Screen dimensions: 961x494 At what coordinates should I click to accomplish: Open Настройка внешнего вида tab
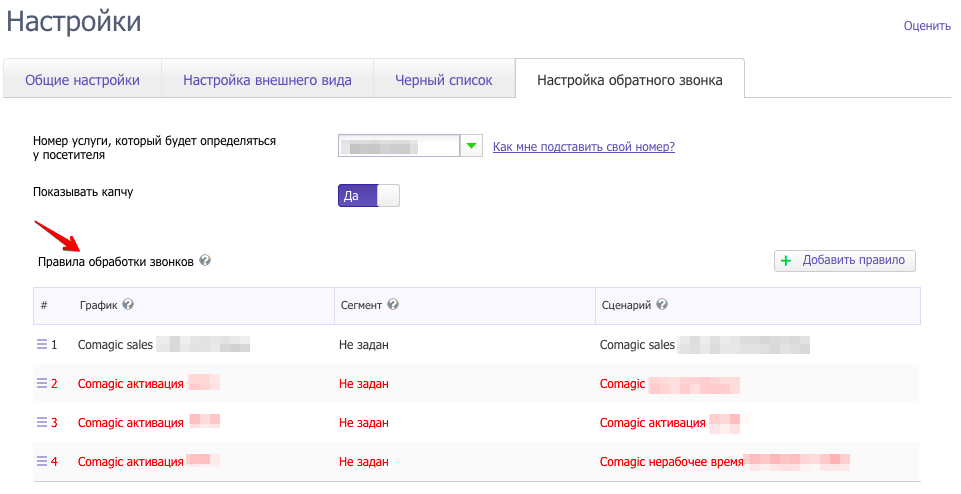pos(267,80)
